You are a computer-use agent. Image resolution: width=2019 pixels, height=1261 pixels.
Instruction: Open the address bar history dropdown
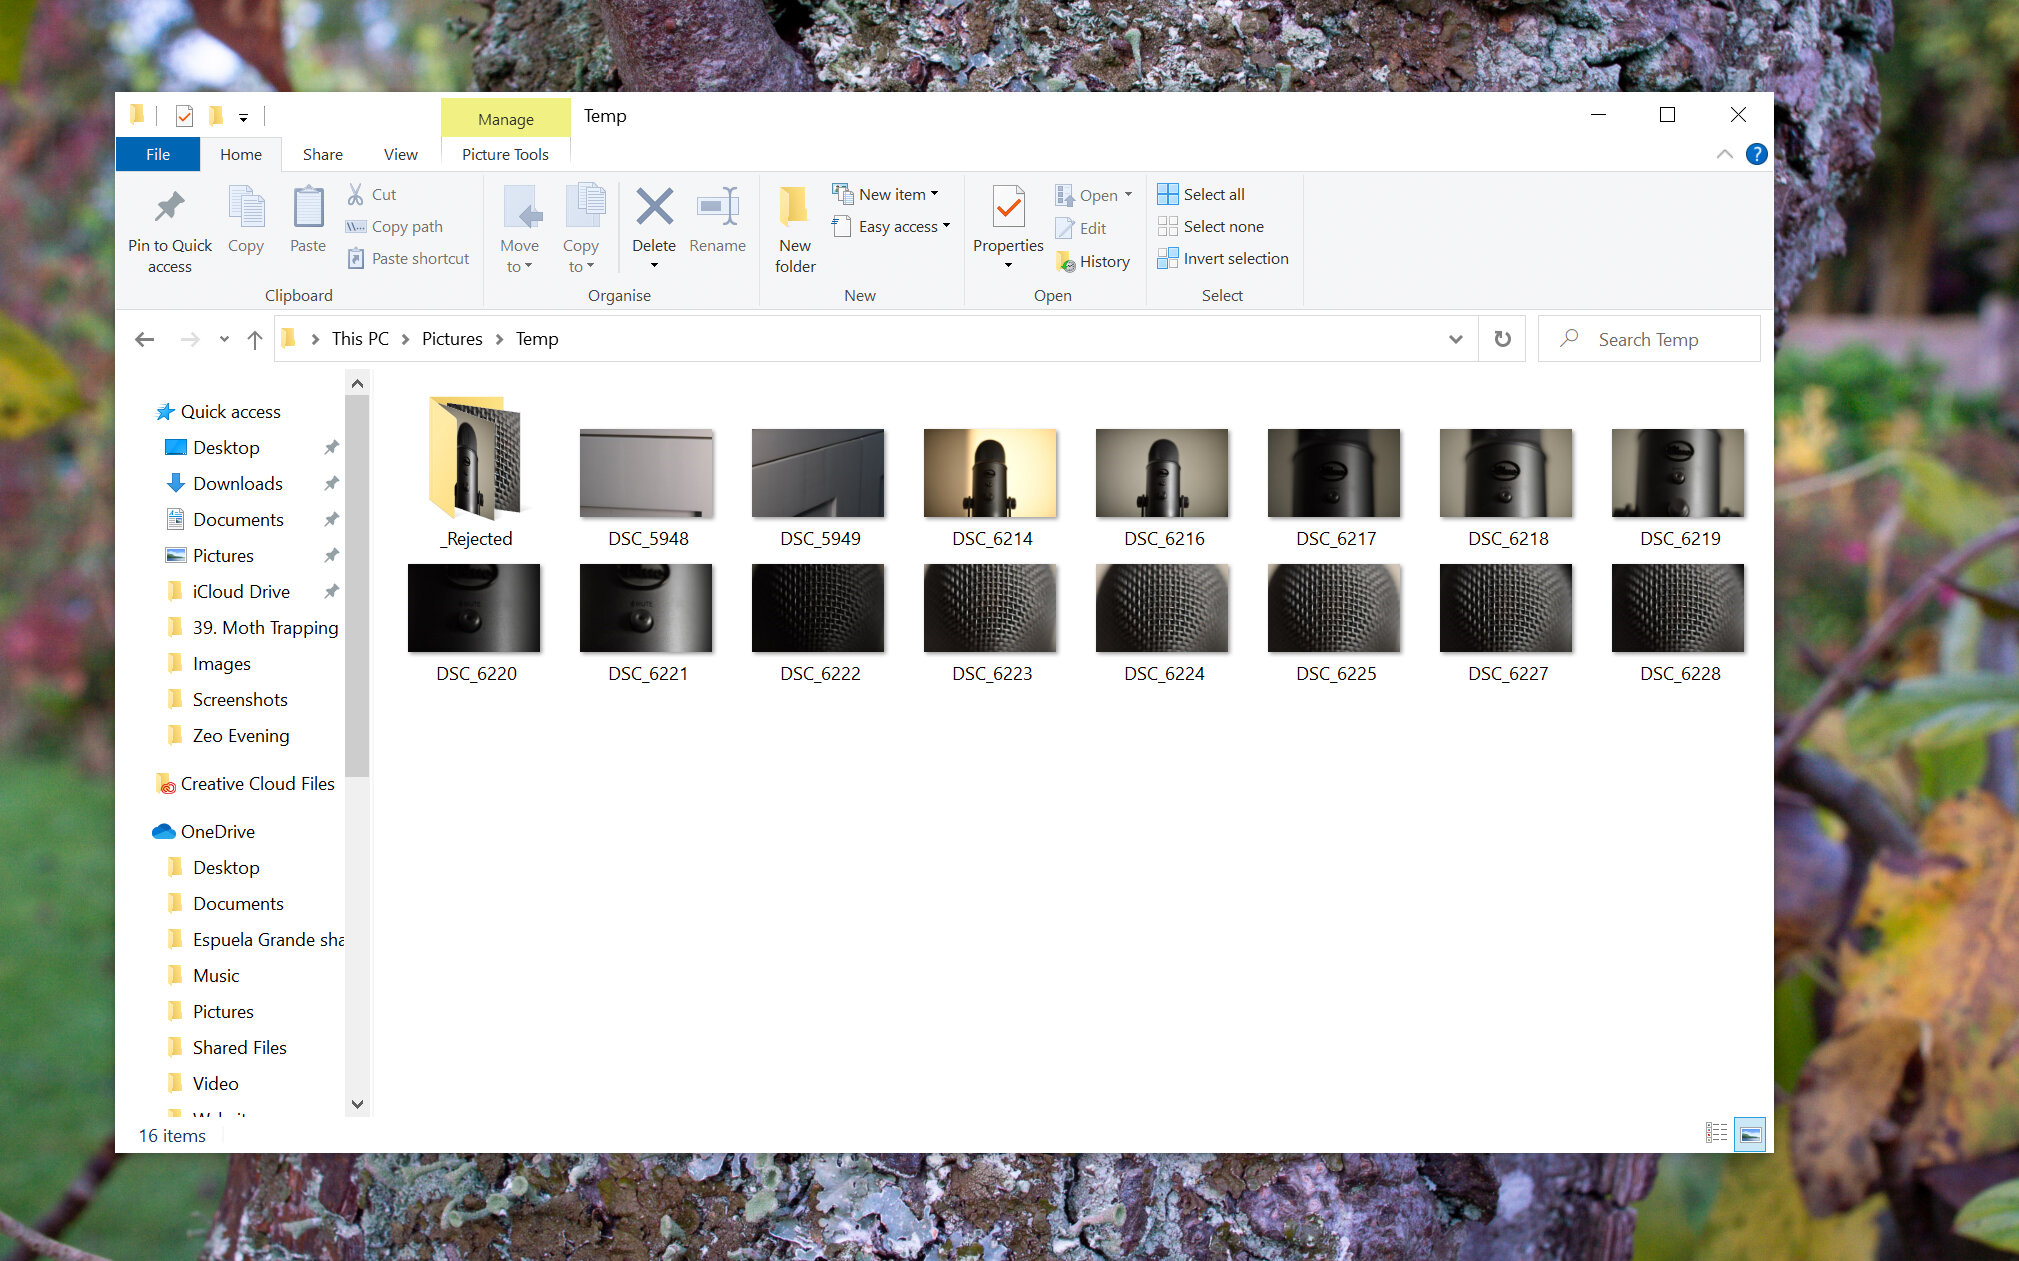1456,339
